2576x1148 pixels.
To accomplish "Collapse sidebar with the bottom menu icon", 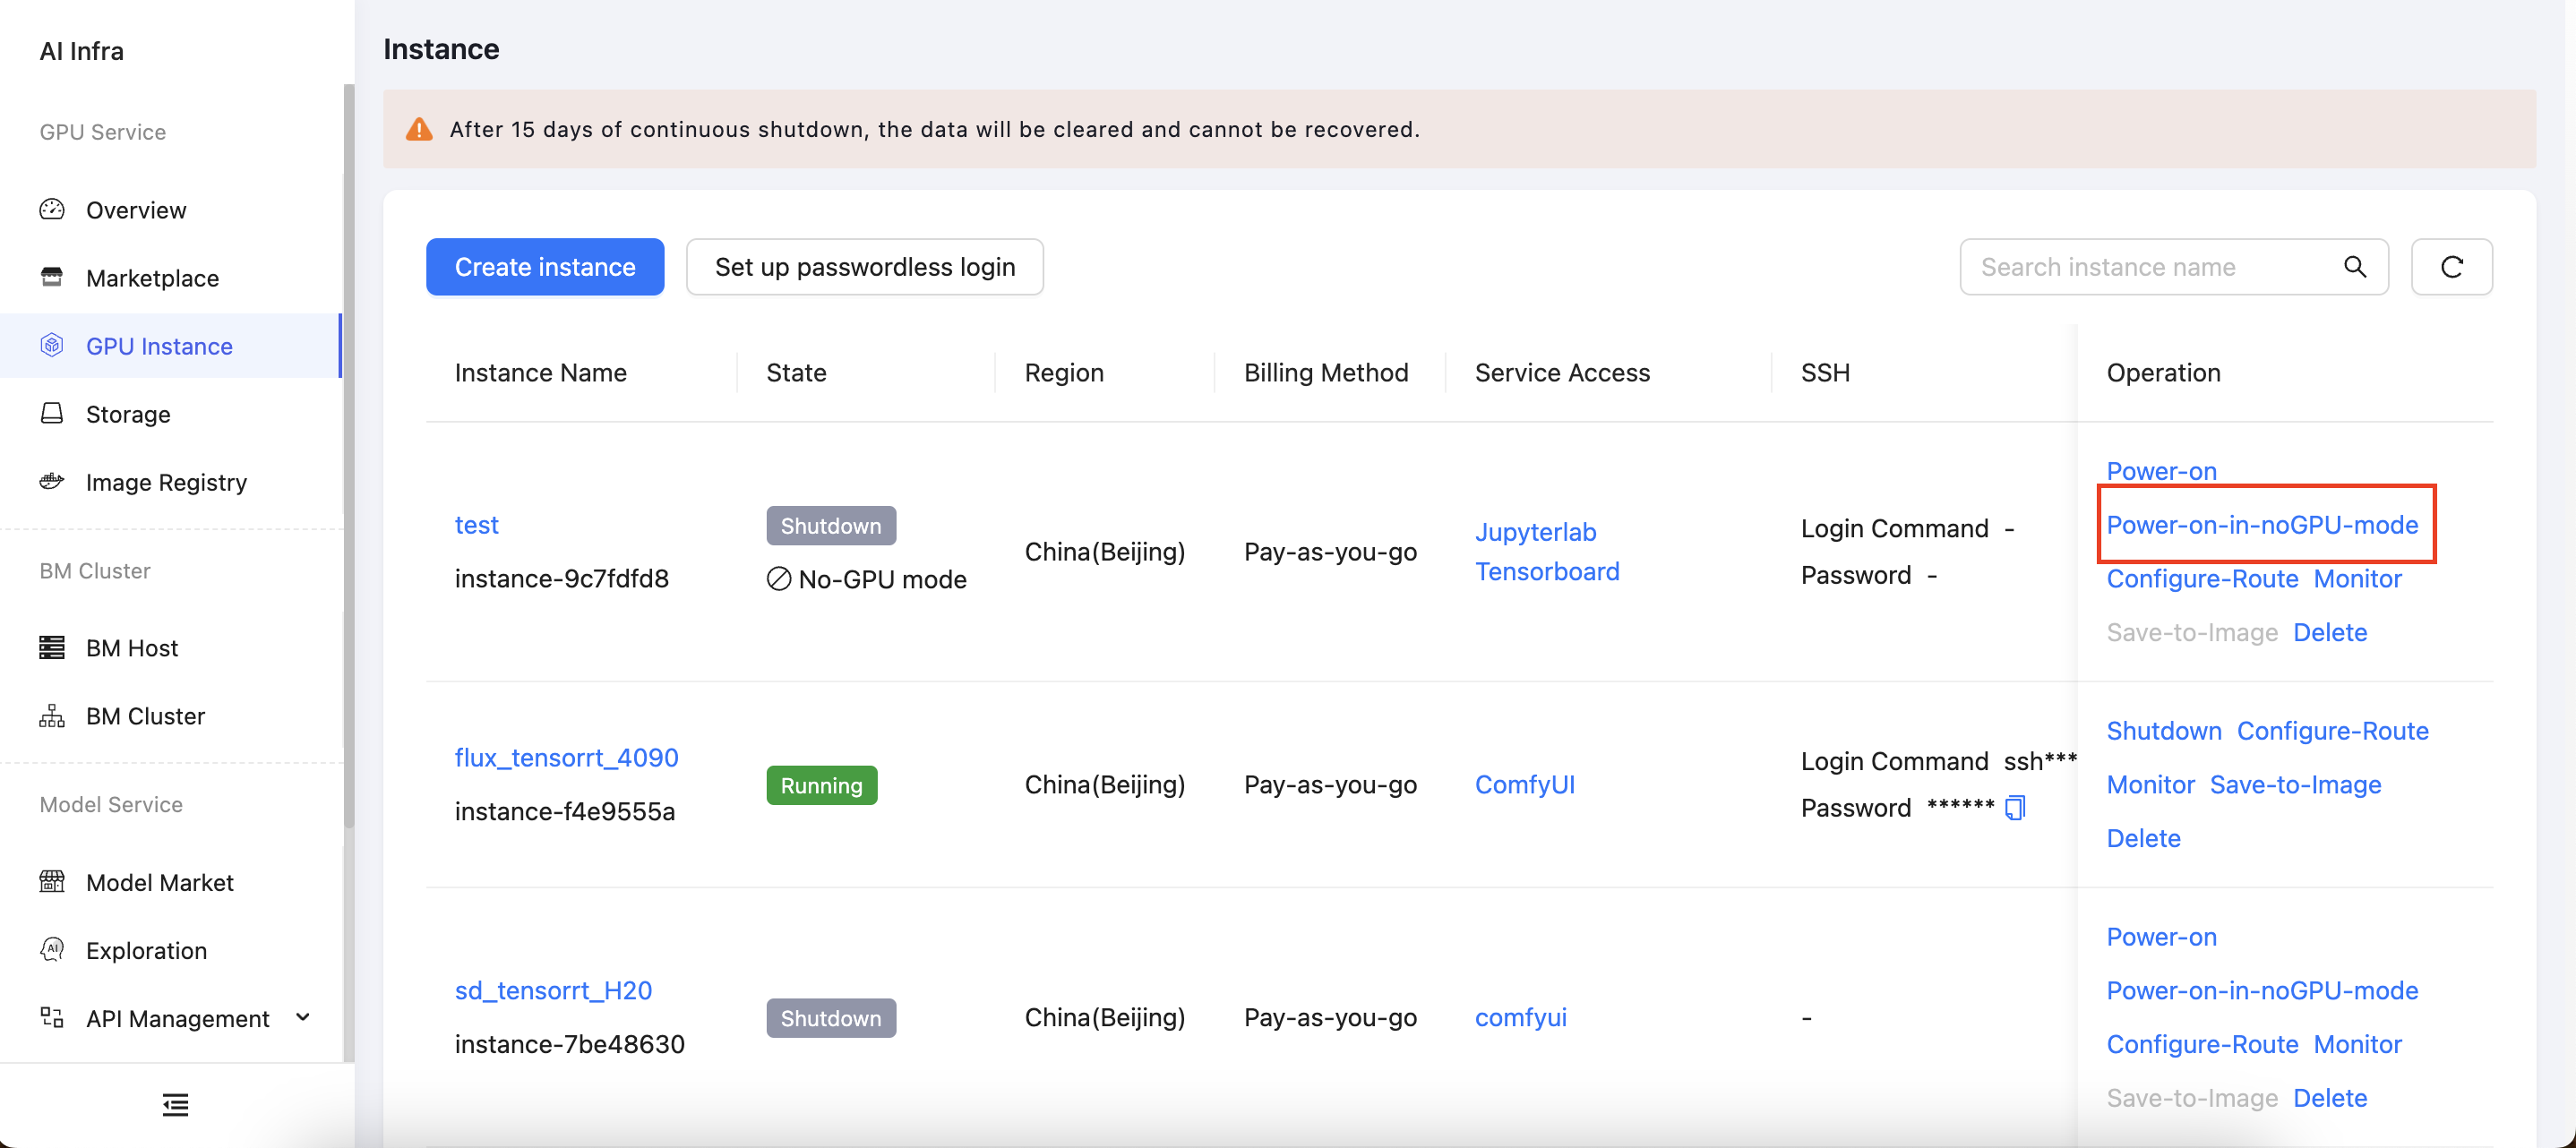I will coord(176,1104).
